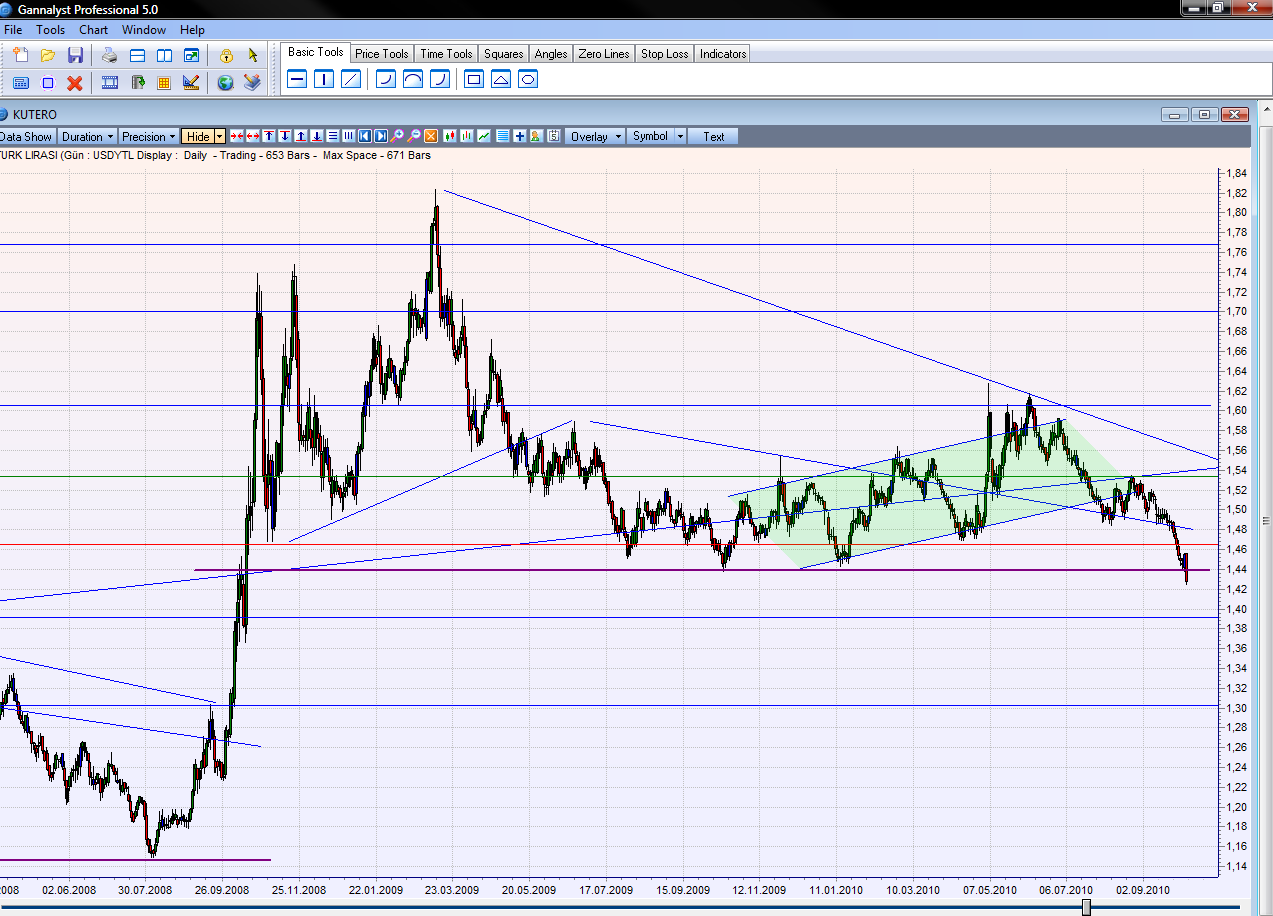
Task: Click the globe icon in toolbar
Action: [225, 83]
